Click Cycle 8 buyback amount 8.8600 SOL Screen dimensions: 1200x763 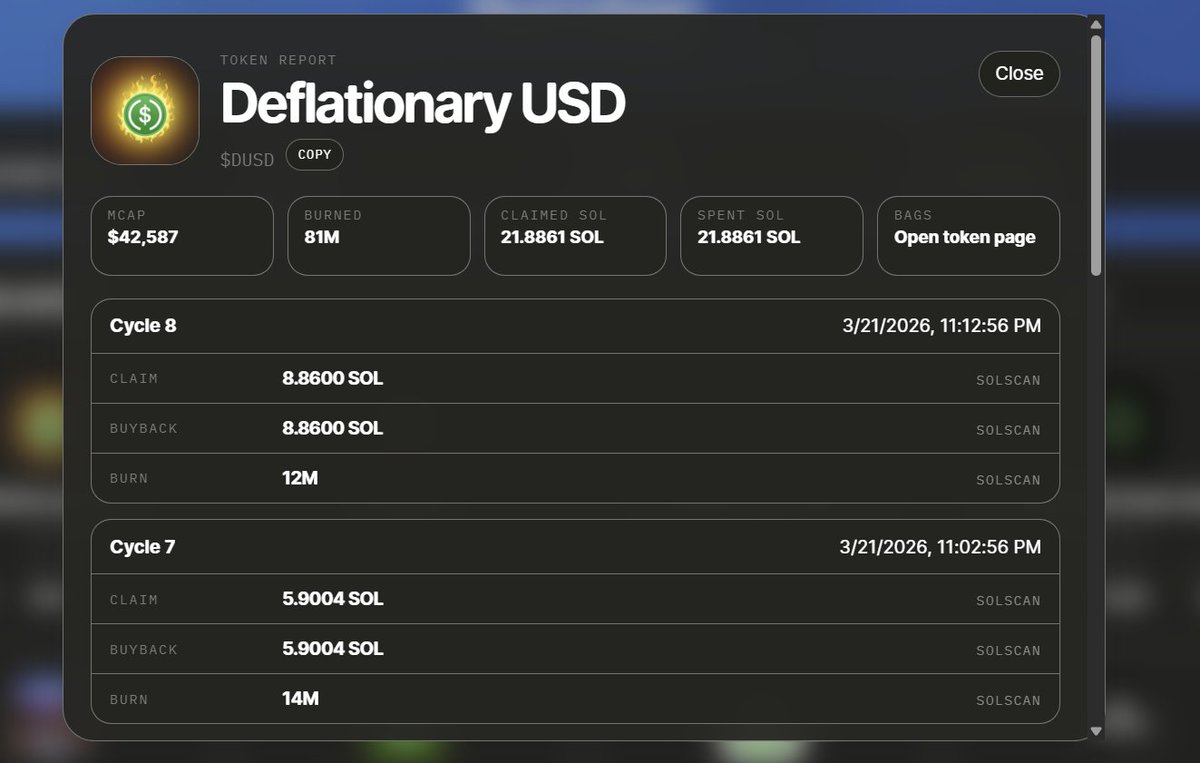tap(333, 428)
